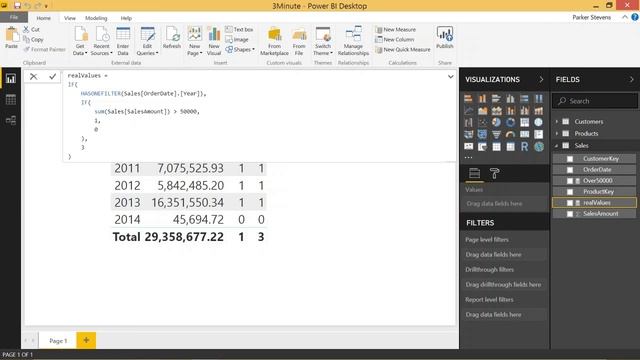Viewport: 640px width, 360px height.
Task: Click New Measure in Calculations
Action: 396,29
